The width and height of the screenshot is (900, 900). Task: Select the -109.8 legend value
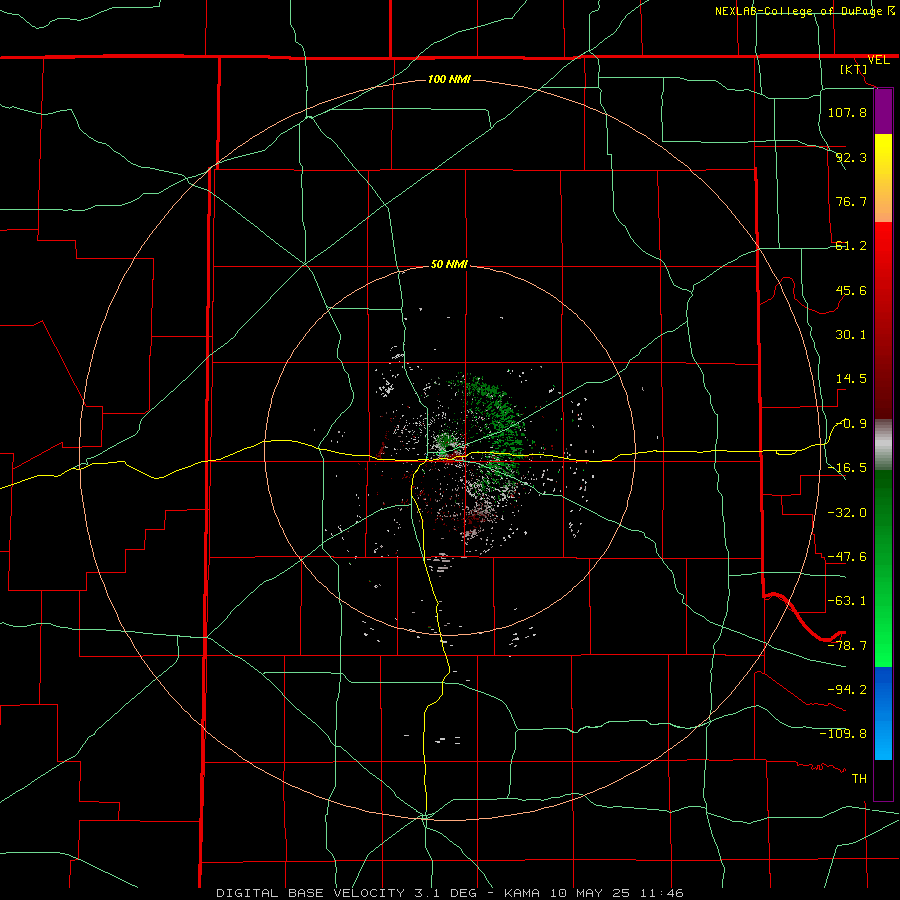coord(843,734)
